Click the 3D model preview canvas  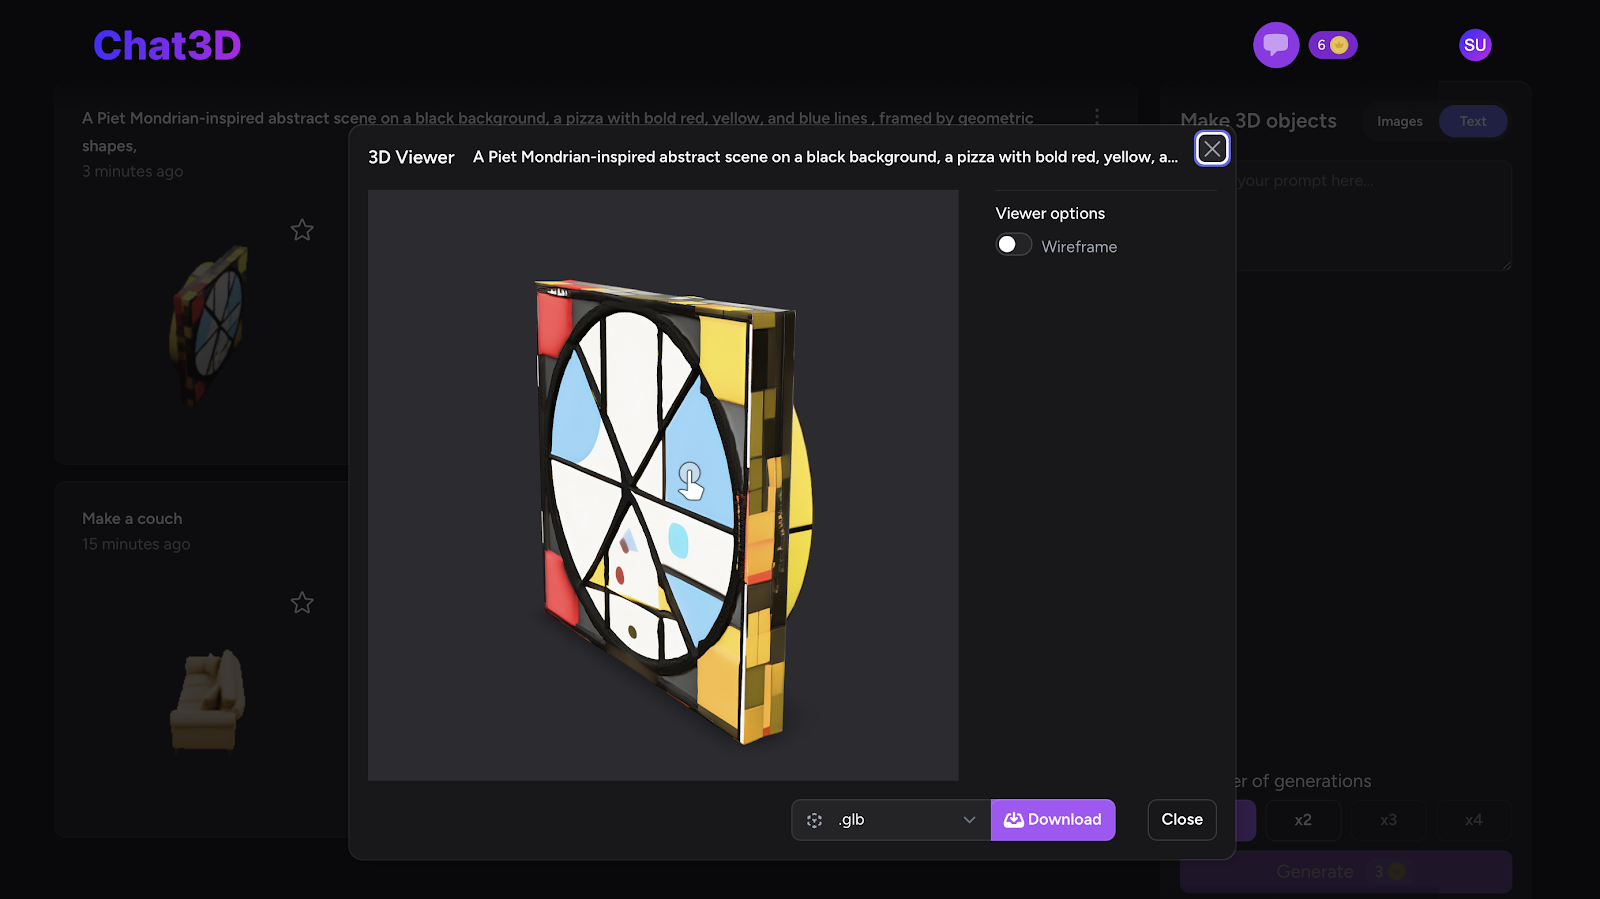point(663,485)
